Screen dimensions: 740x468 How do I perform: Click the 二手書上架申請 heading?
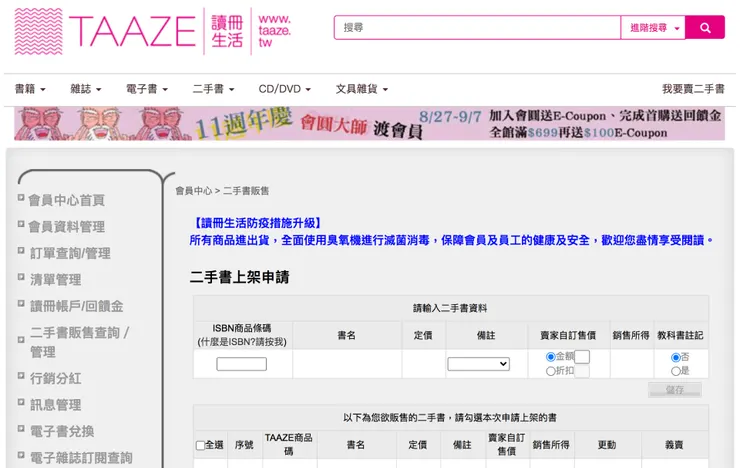coord(239,277)
